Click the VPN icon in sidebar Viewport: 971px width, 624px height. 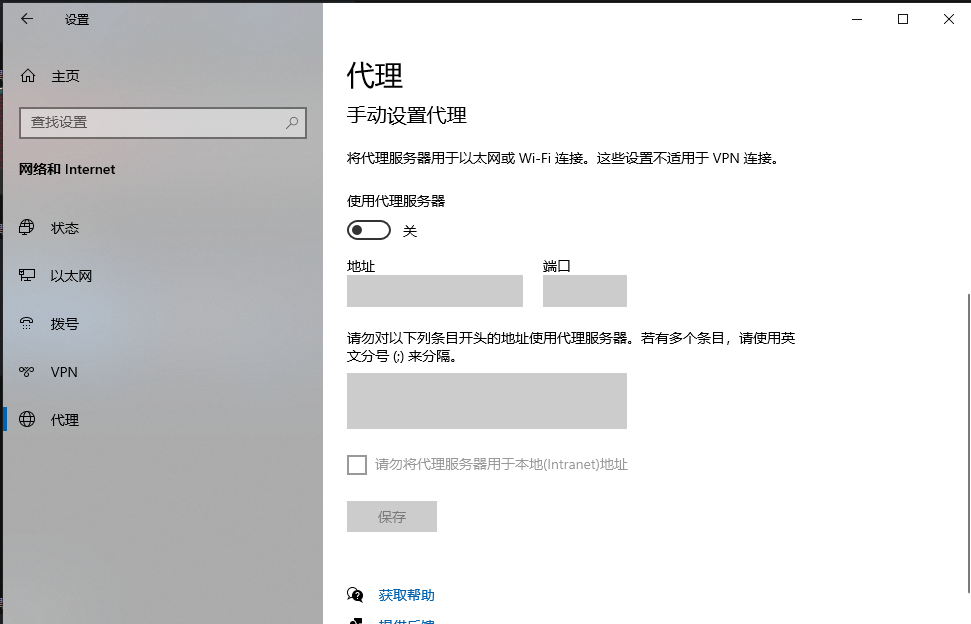(28, 372)
